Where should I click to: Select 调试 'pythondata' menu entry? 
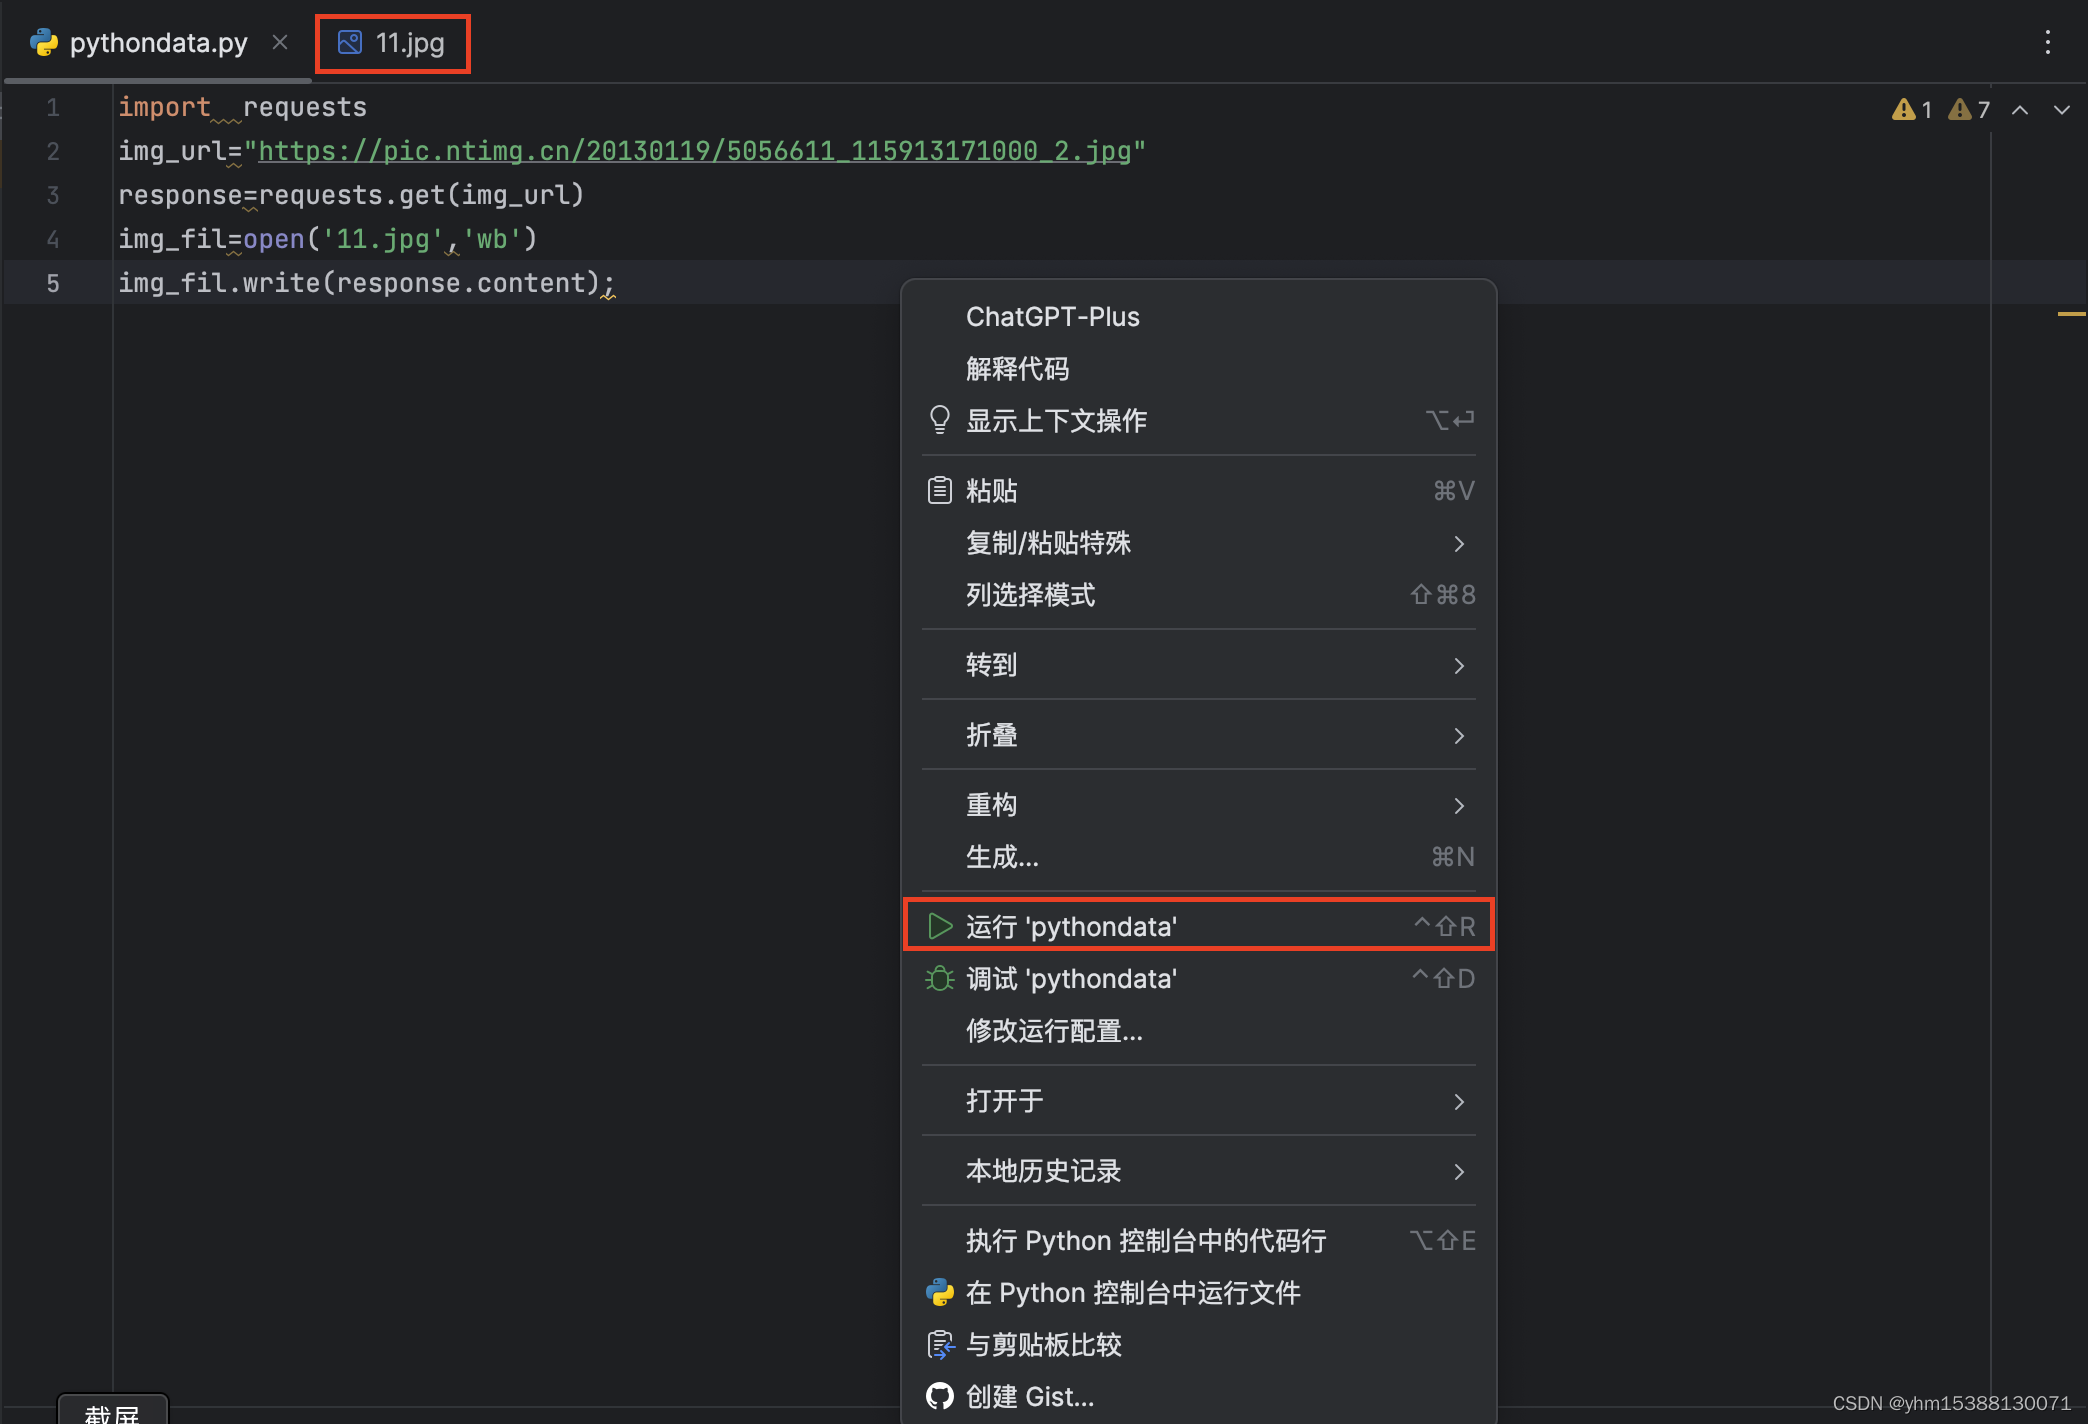[x=1198, y=979]
